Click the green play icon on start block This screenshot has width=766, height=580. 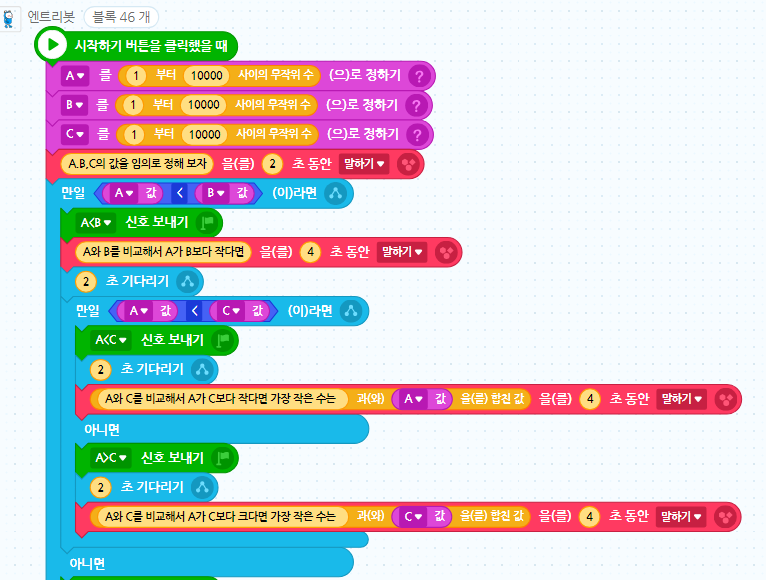pos(51,44)
